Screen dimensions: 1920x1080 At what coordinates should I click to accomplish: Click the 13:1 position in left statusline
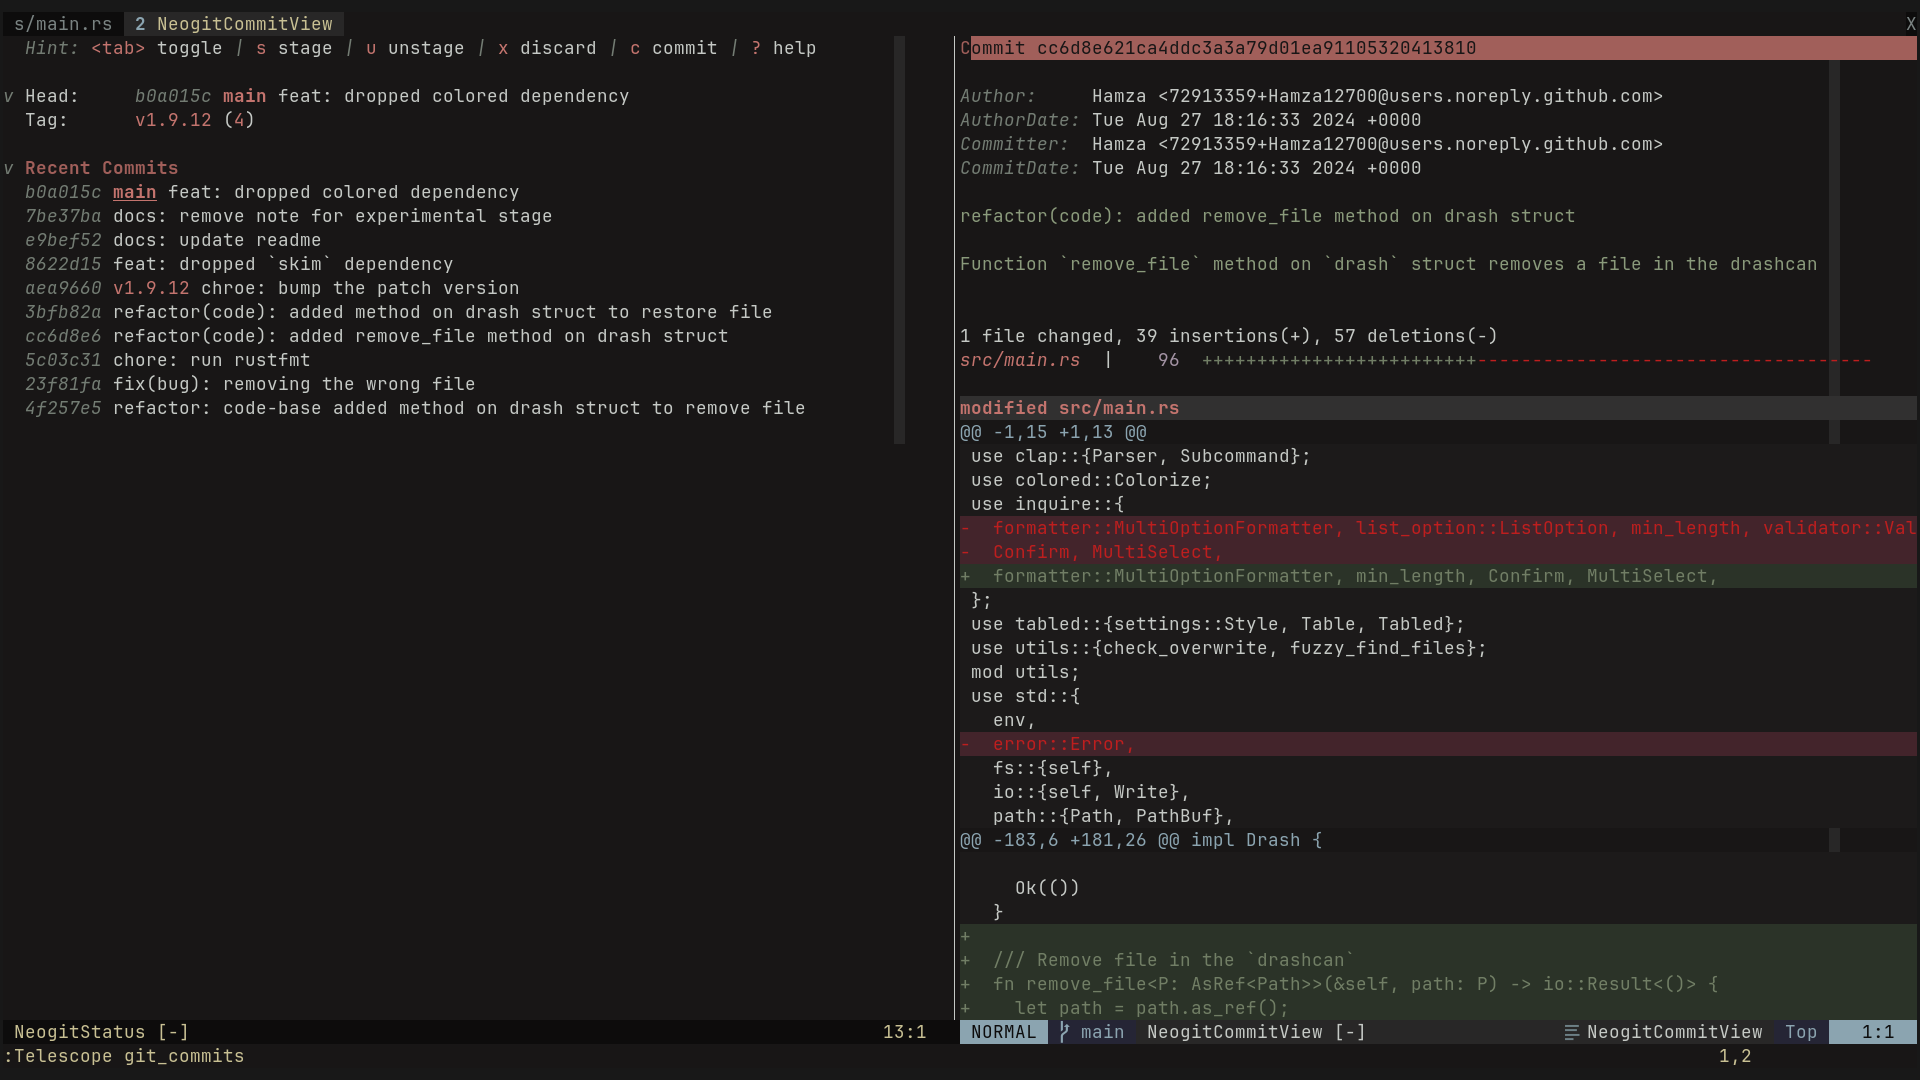click(x=904, y=1032)
